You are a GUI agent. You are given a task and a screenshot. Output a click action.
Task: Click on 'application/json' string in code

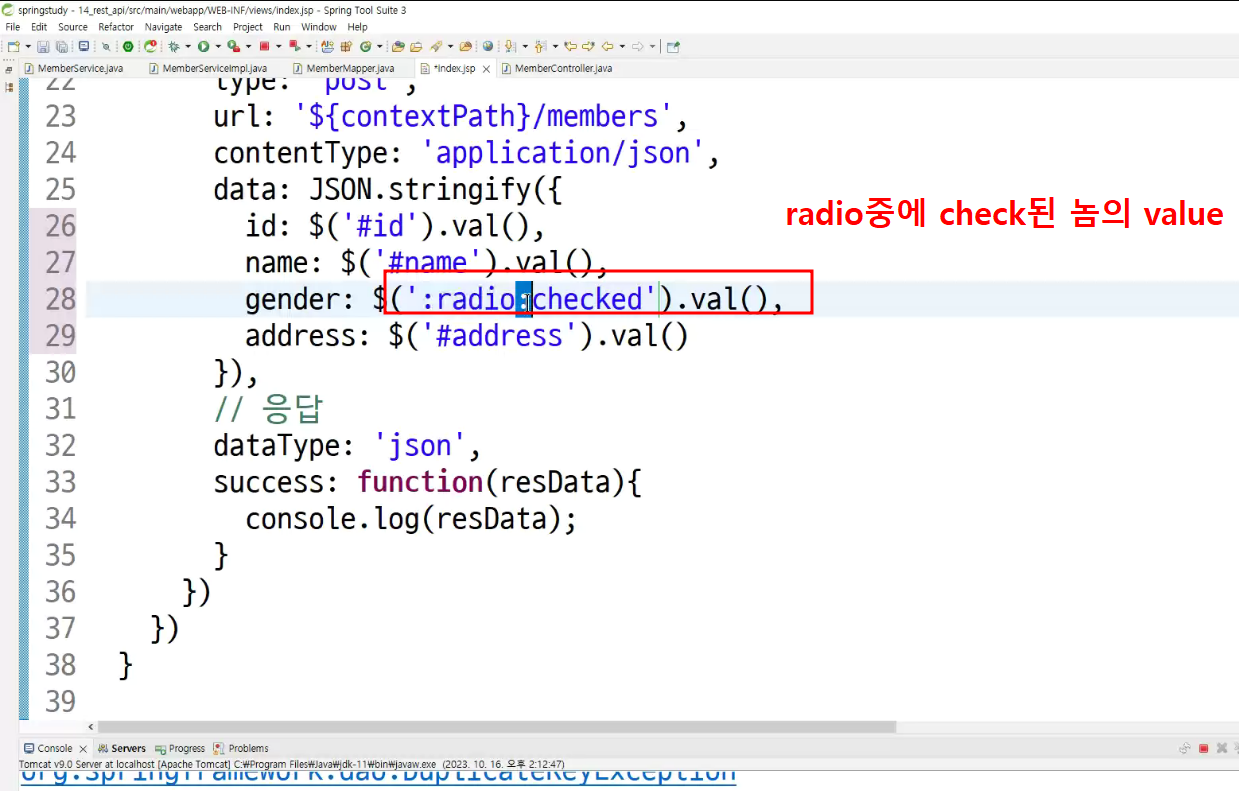coord(562,153)
